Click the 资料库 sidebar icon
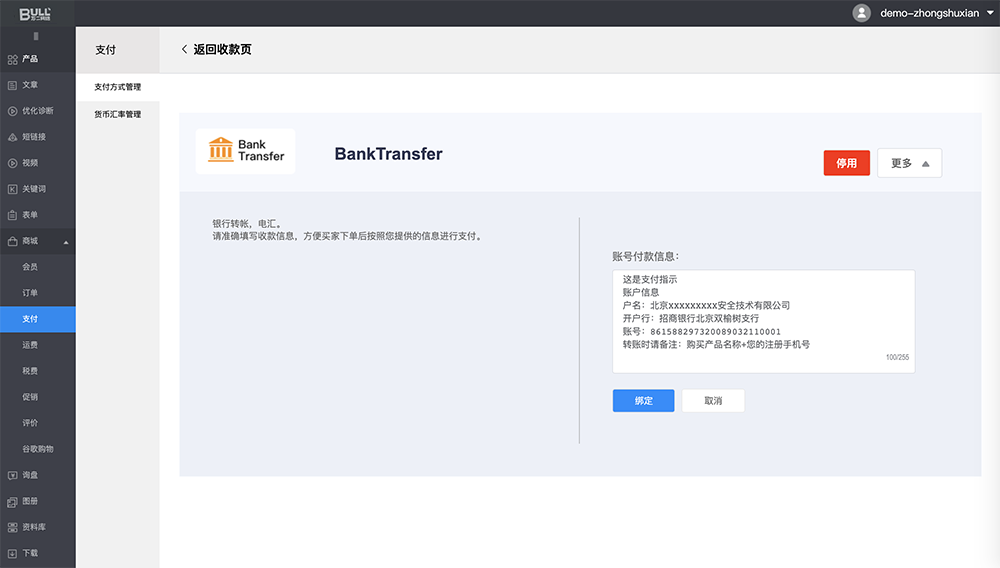Screen dimensions: 1000x568 point(12,527)
